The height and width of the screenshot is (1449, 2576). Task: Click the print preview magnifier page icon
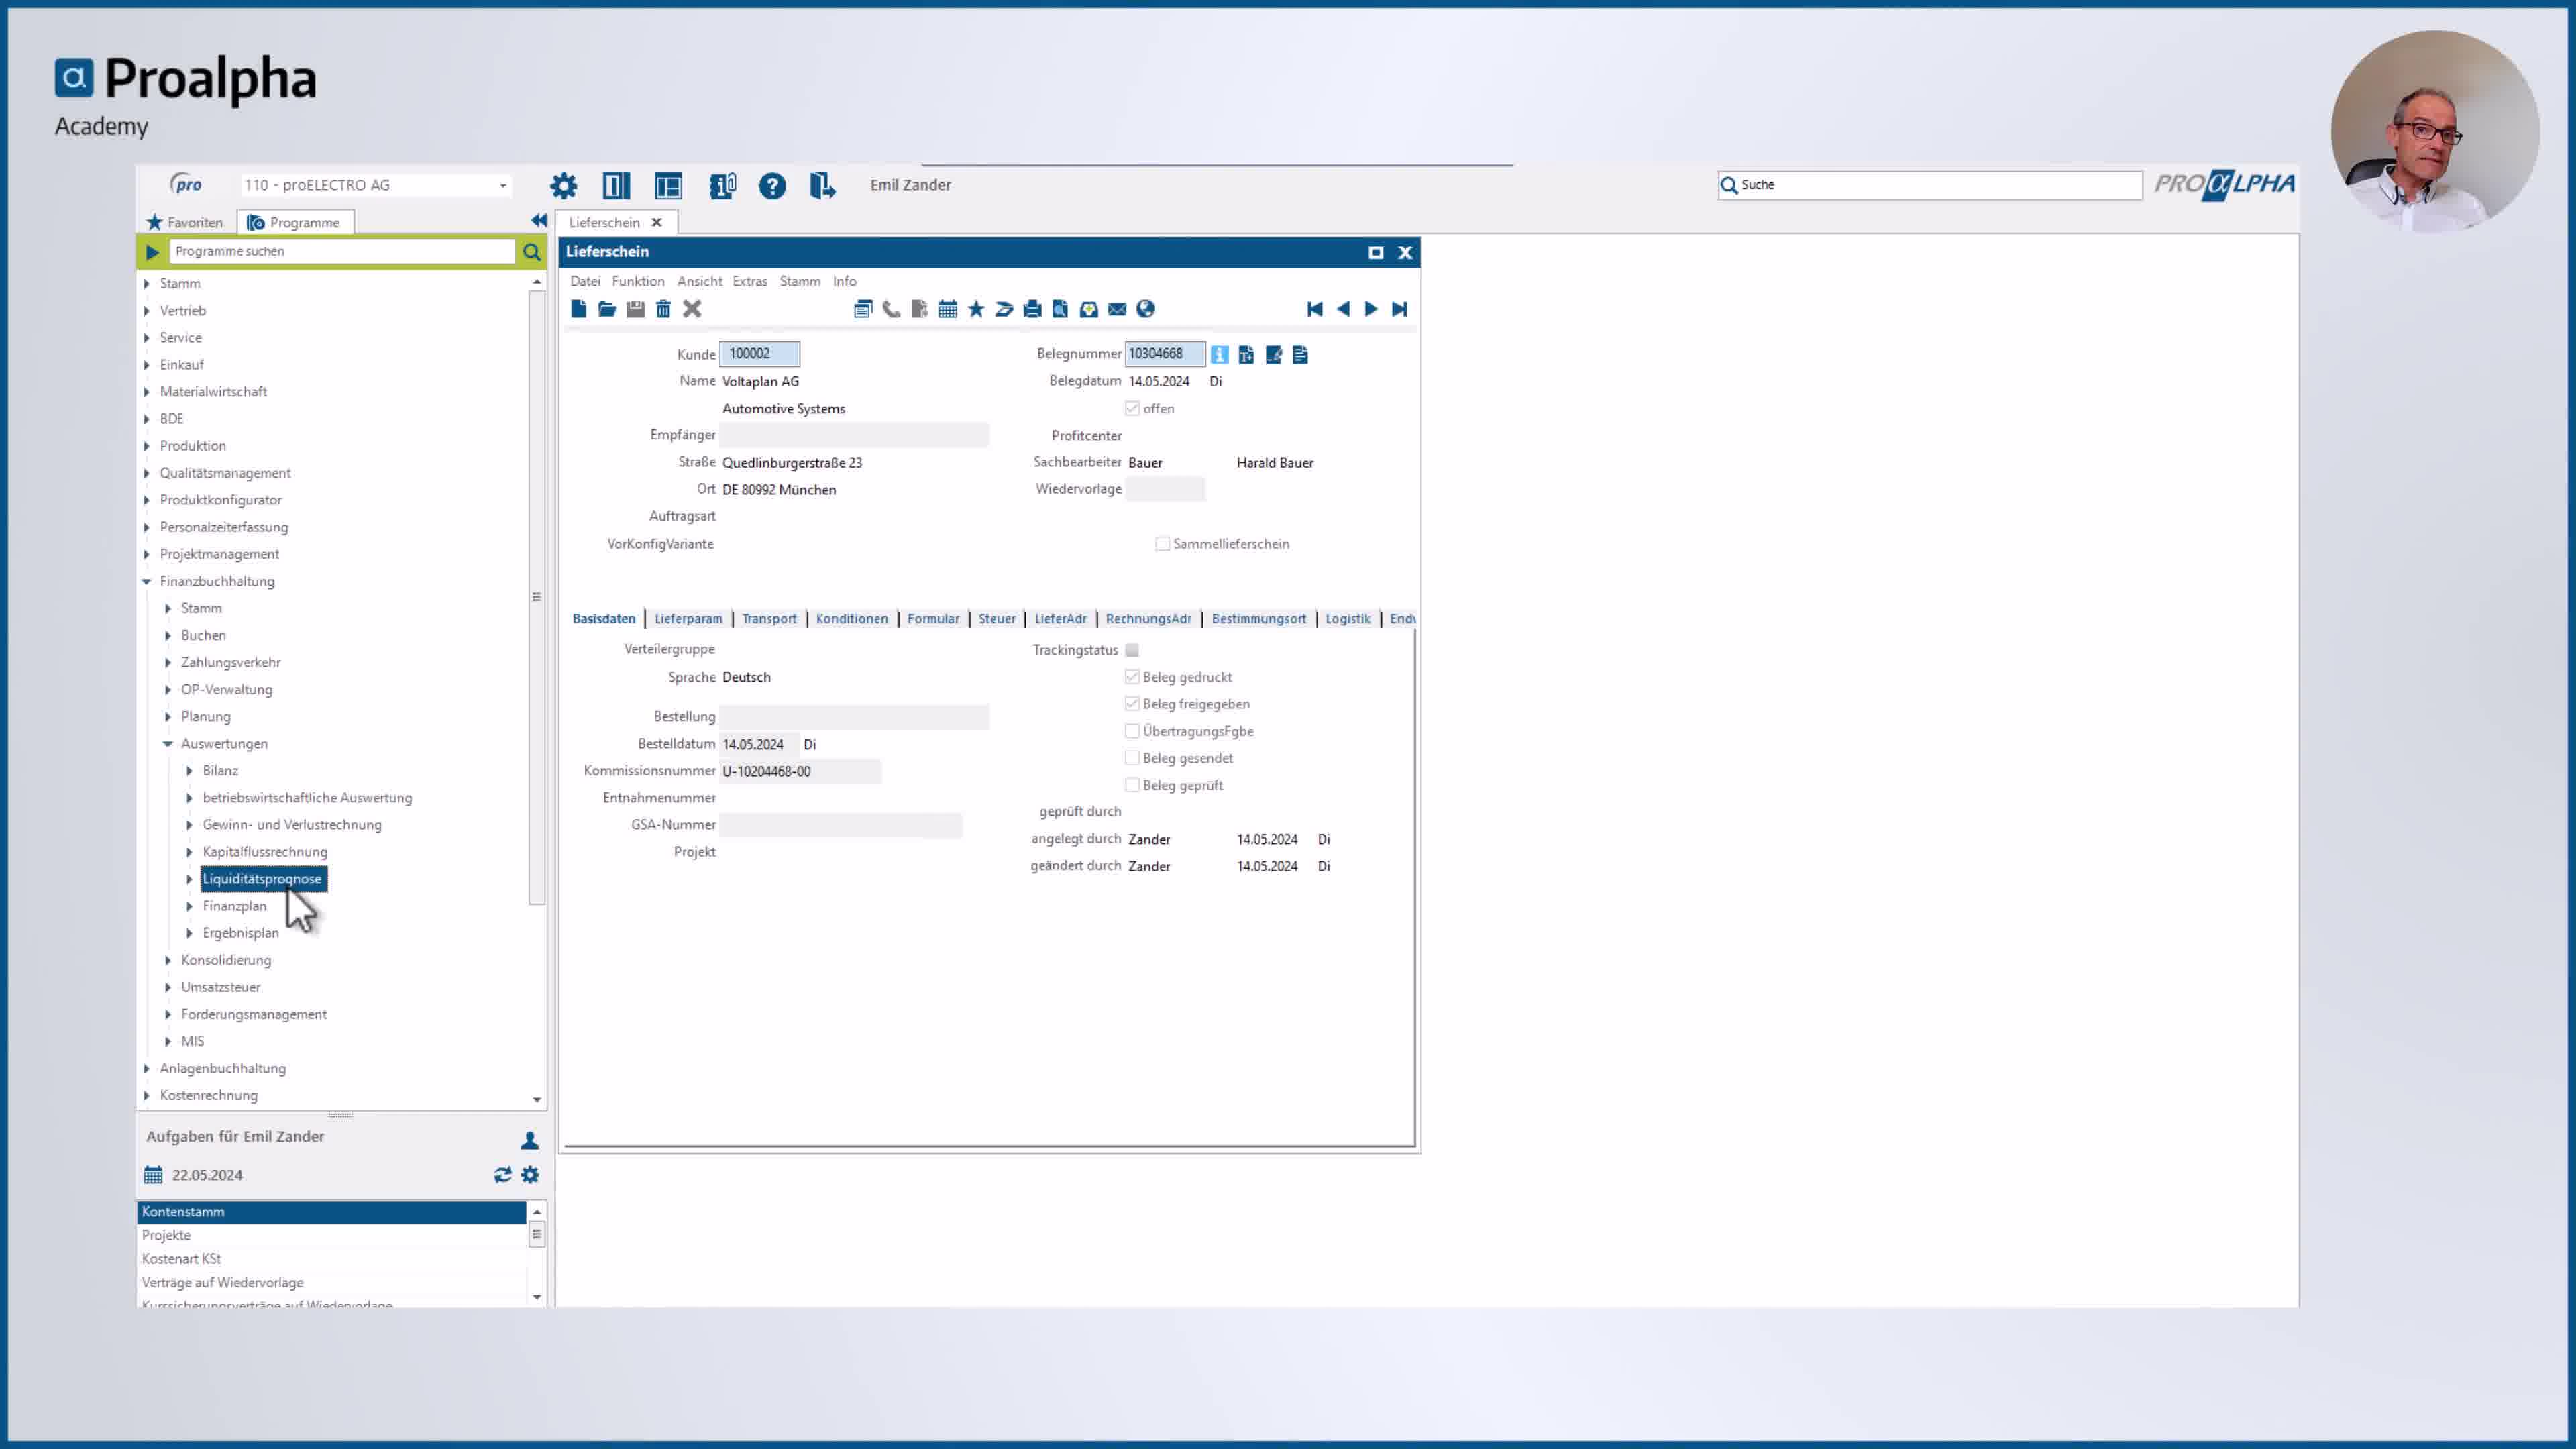pos(1060,309)
